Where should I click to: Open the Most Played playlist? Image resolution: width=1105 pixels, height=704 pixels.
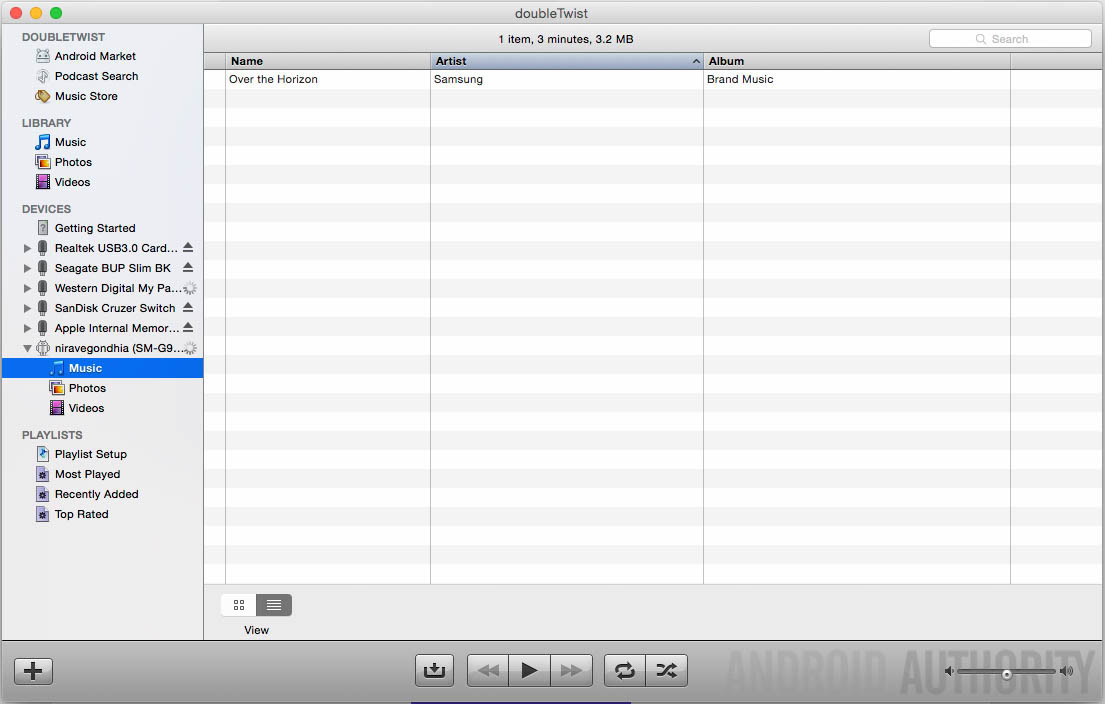(x=87, y=474)
